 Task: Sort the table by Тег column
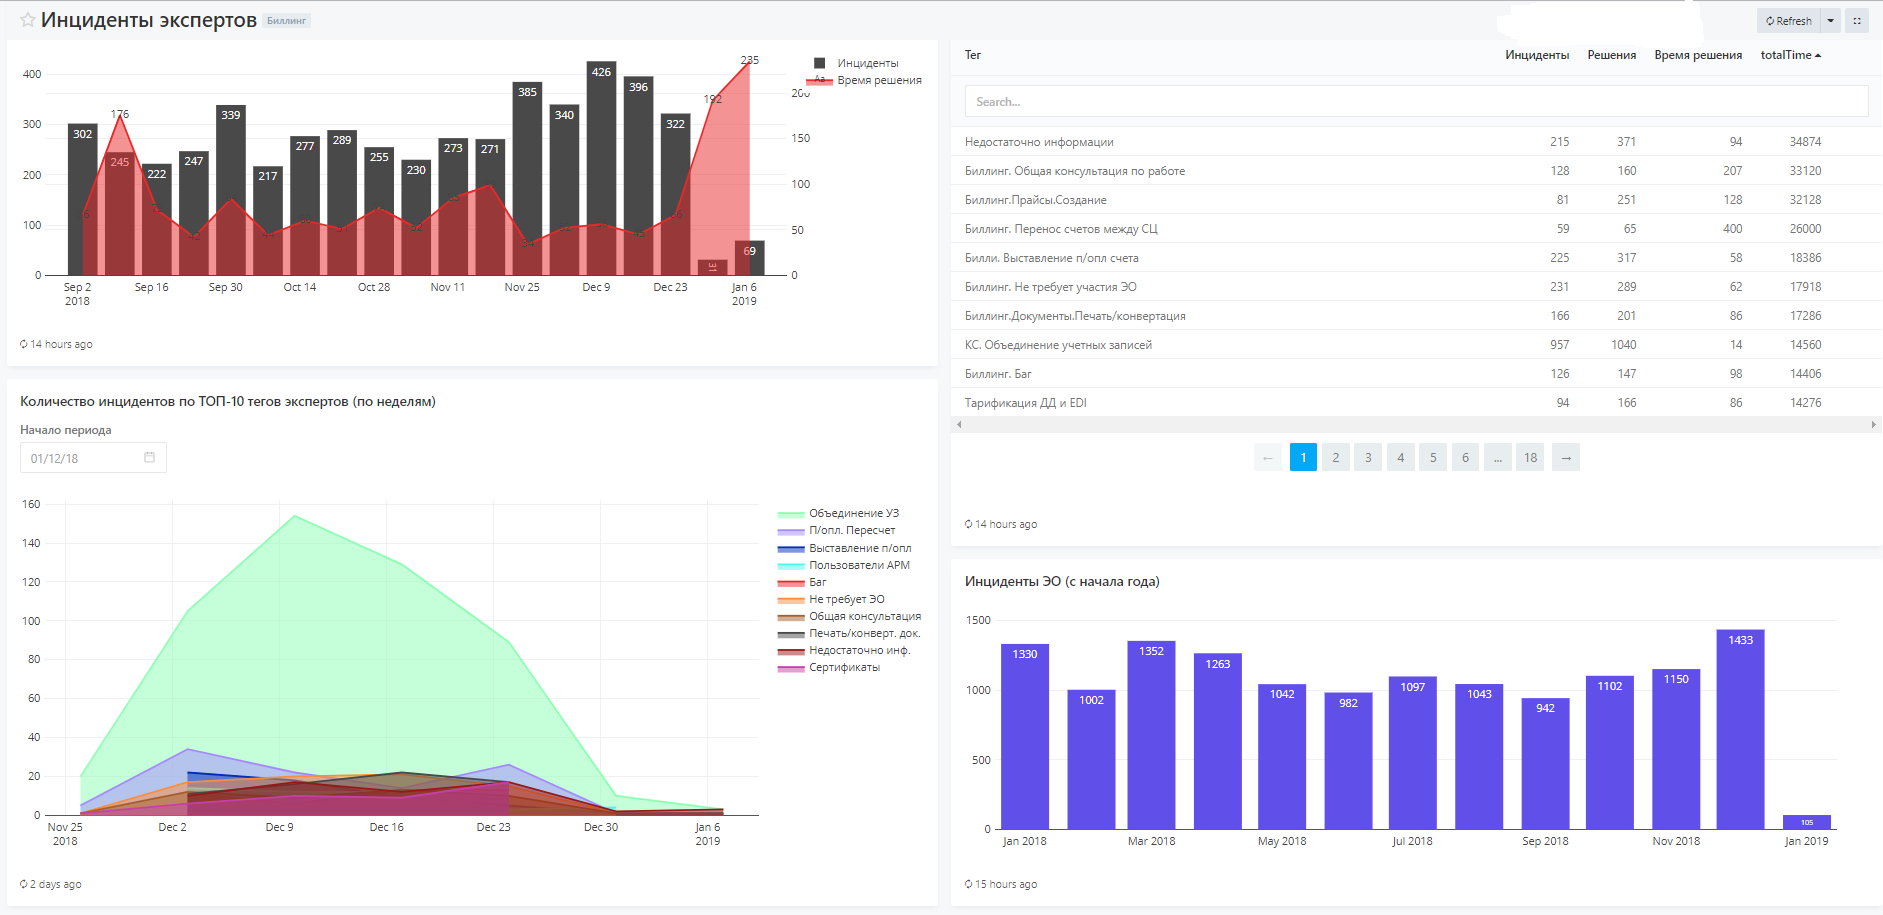click(973, 55)
